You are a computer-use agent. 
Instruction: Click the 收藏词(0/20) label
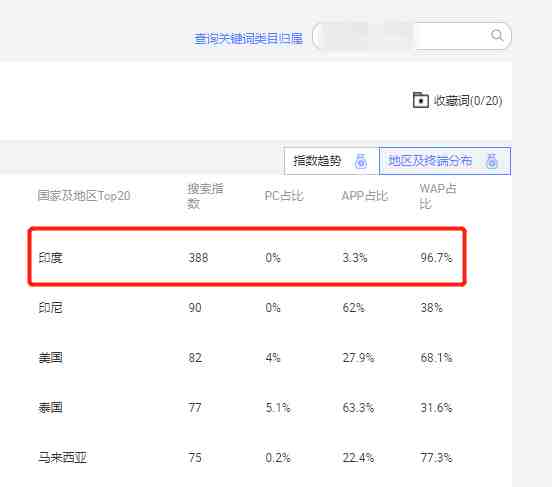coord(468,101)
